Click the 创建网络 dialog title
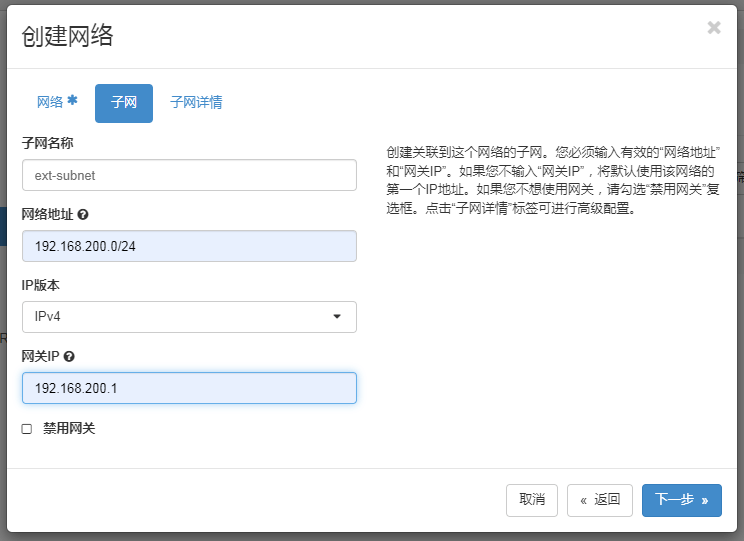This screenshot has width=744, height=541. tap(67, 36)
